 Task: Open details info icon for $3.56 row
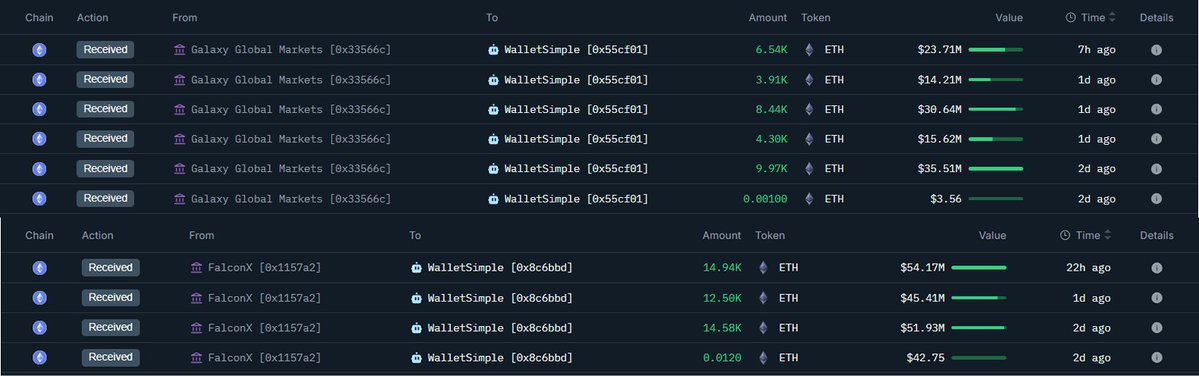pos(1156,199)
